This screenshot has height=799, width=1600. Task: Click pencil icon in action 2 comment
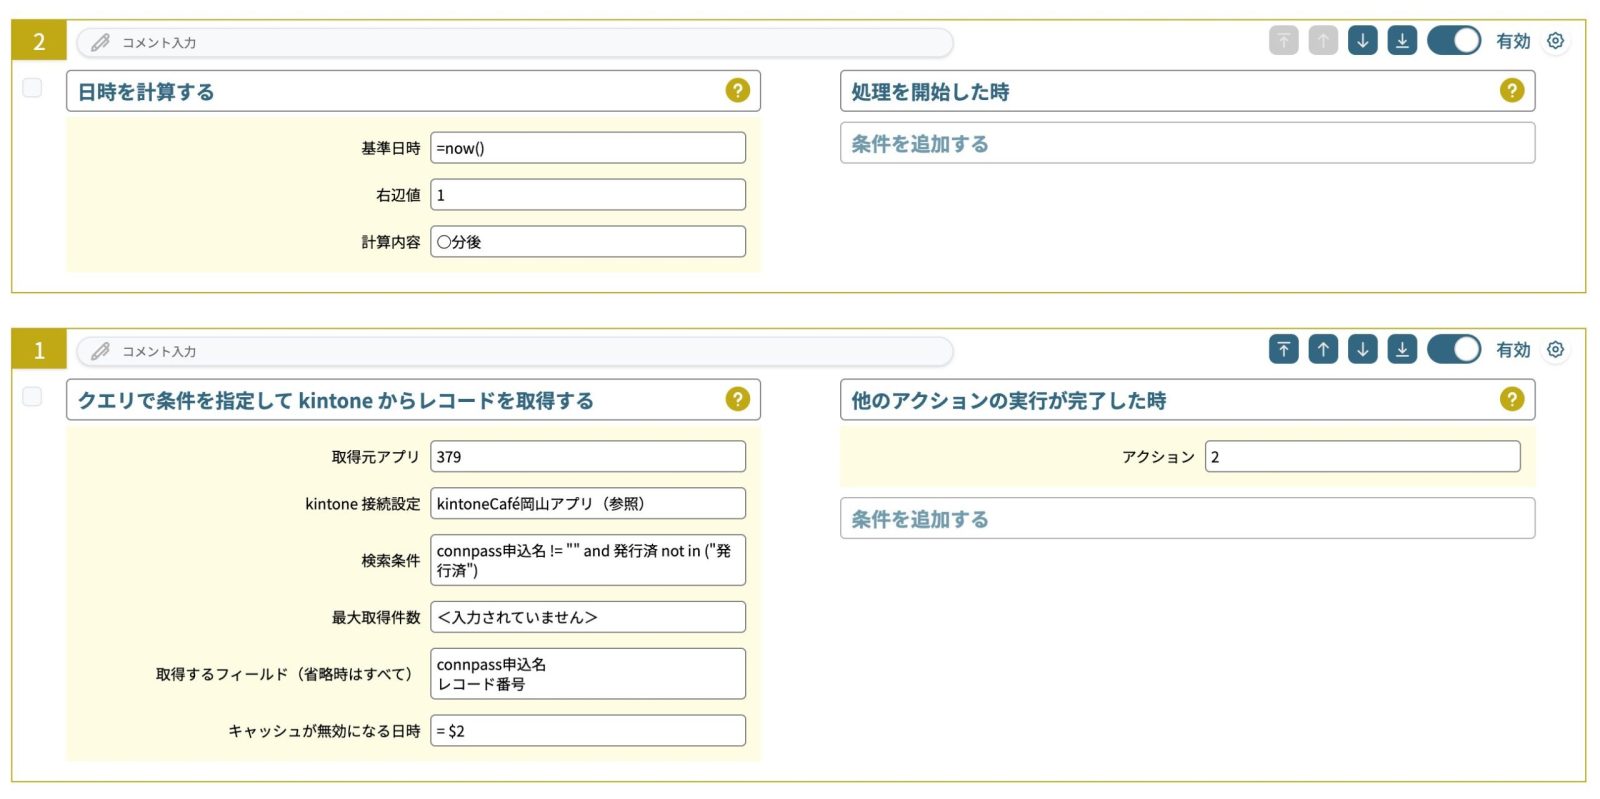[x=100, y=42]
